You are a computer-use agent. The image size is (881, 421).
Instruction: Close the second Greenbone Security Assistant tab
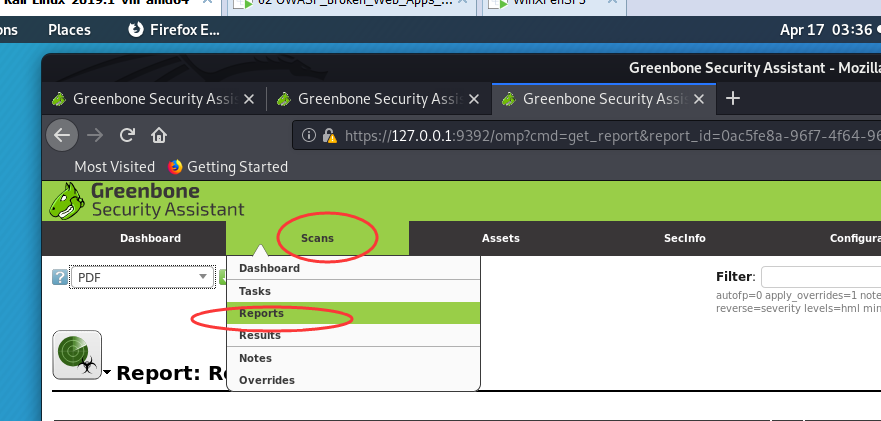point(474,99)
